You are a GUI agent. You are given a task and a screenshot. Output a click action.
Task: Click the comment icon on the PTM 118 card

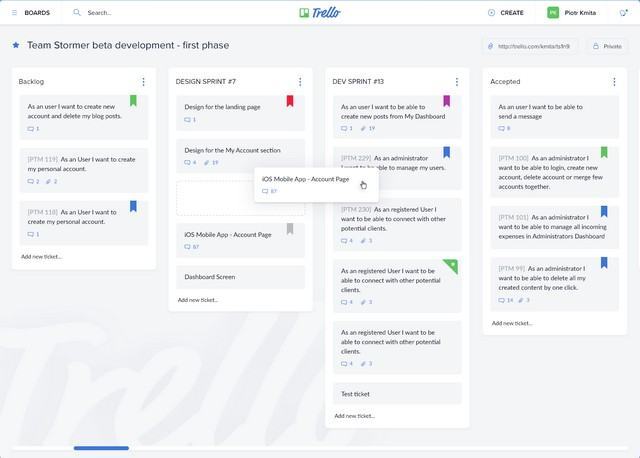(x=31, y=234)
